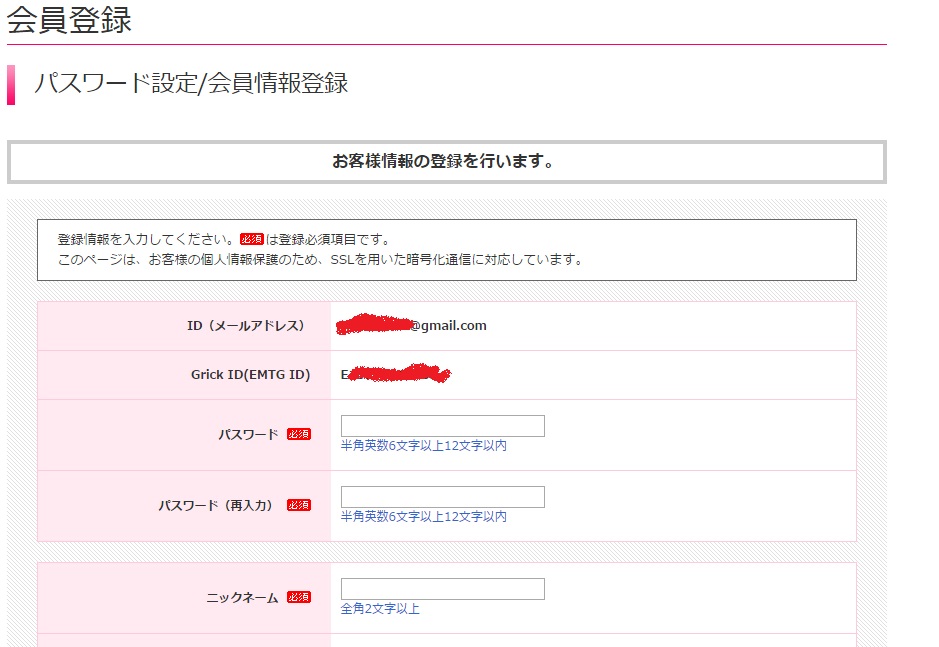Click the hint text under the password re-entry field
The height and width of the screenshot is (647, 939).
pyautogui.click(x=423, y=517)
